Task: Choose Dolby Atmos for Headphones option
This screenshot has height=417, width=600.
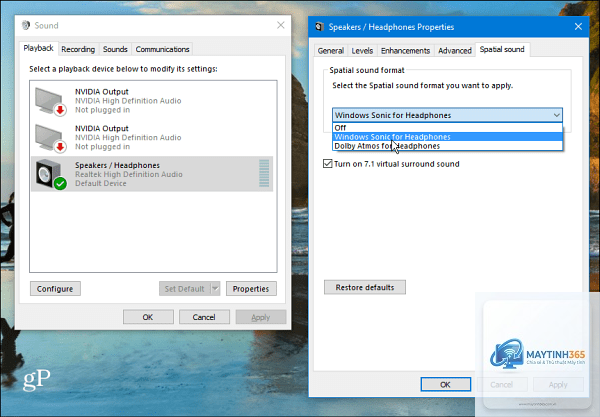Action: [447, 146]
